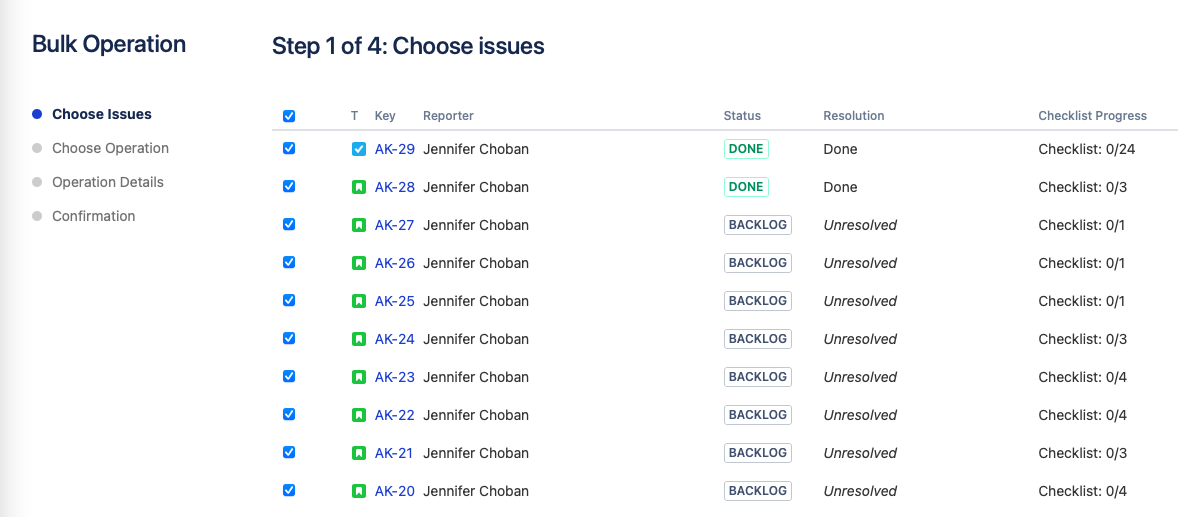Click the story icon beside AK-20
1178x517 pixels.
coord(359,491)
